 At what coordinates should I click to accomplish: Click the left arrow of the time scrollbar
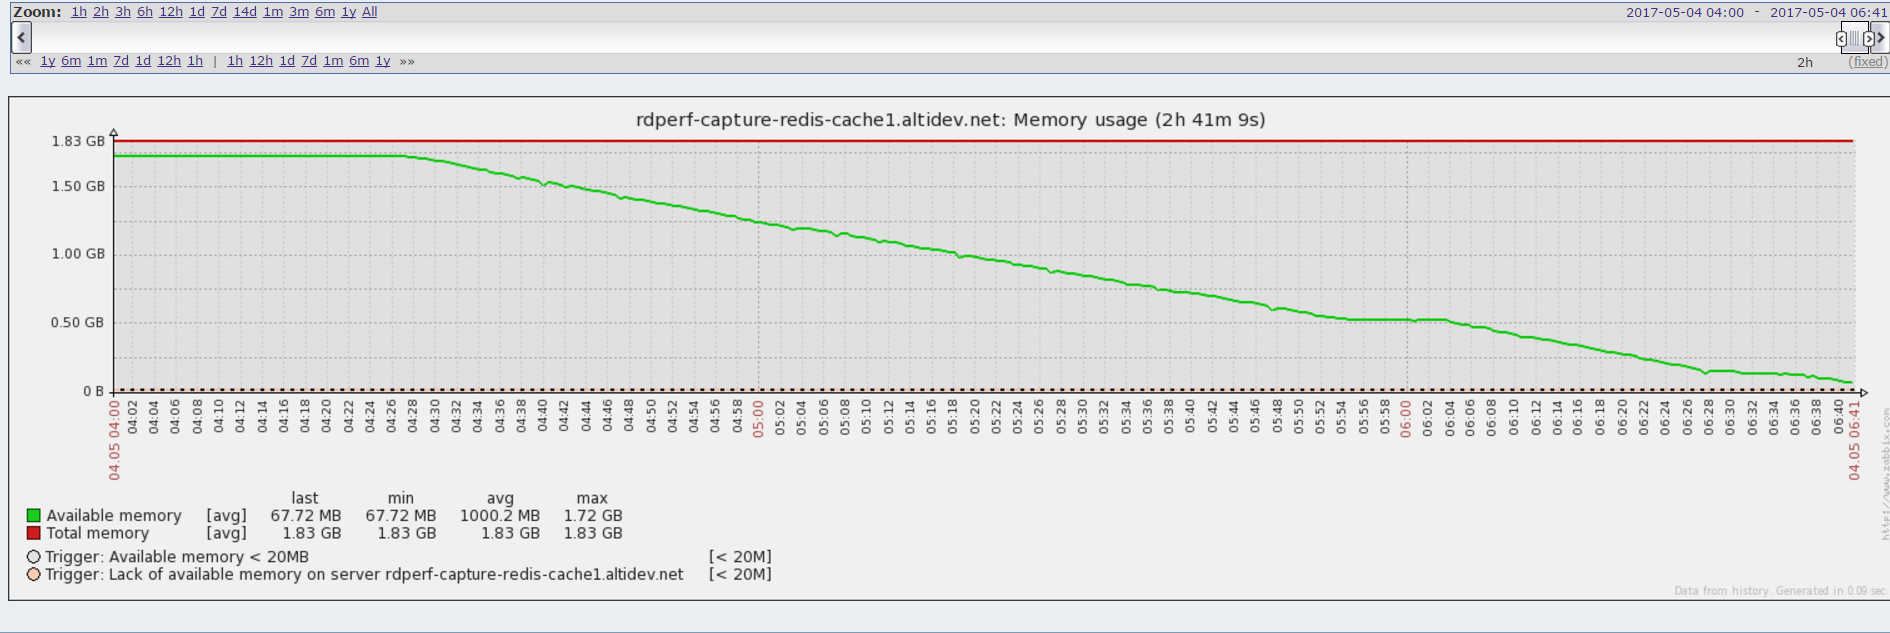click(x=21, y=38)
